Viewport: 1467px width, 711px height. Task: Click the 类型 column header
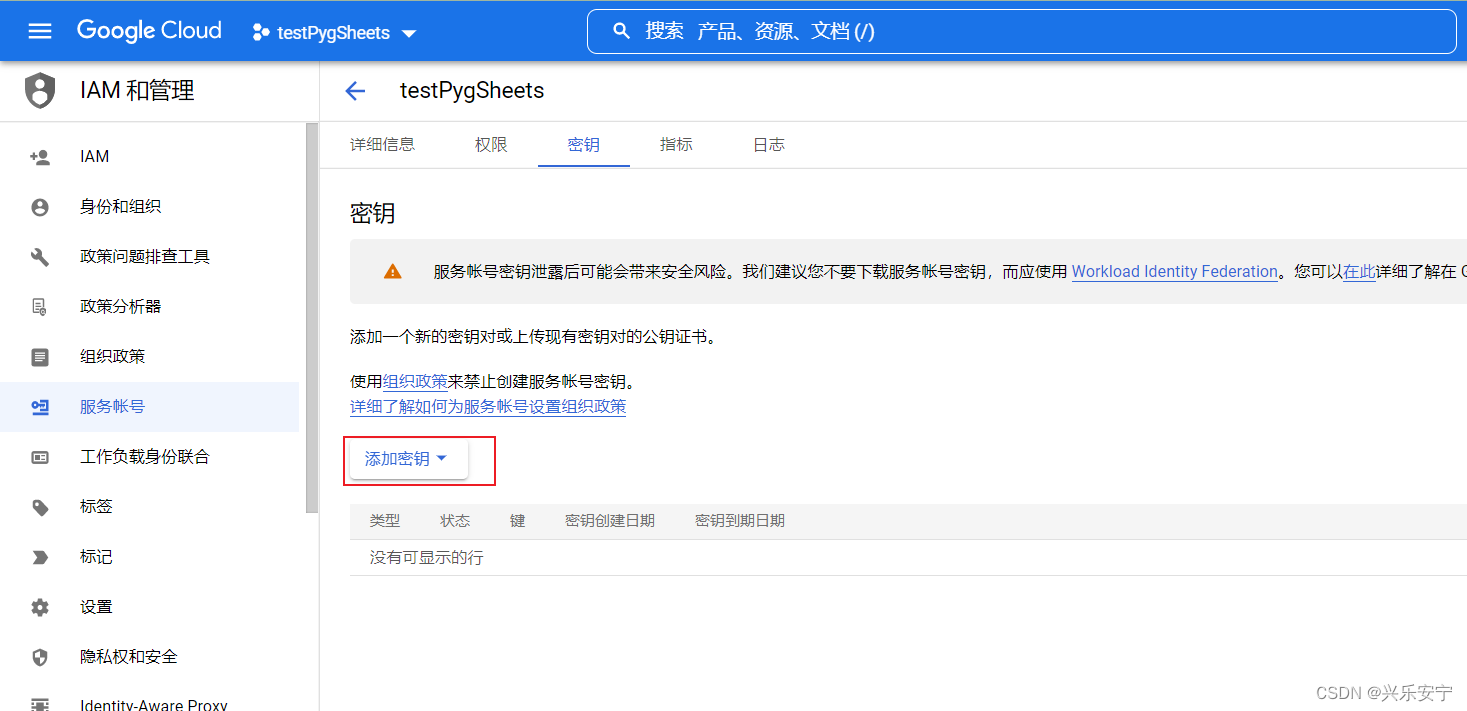coord(385,521)
